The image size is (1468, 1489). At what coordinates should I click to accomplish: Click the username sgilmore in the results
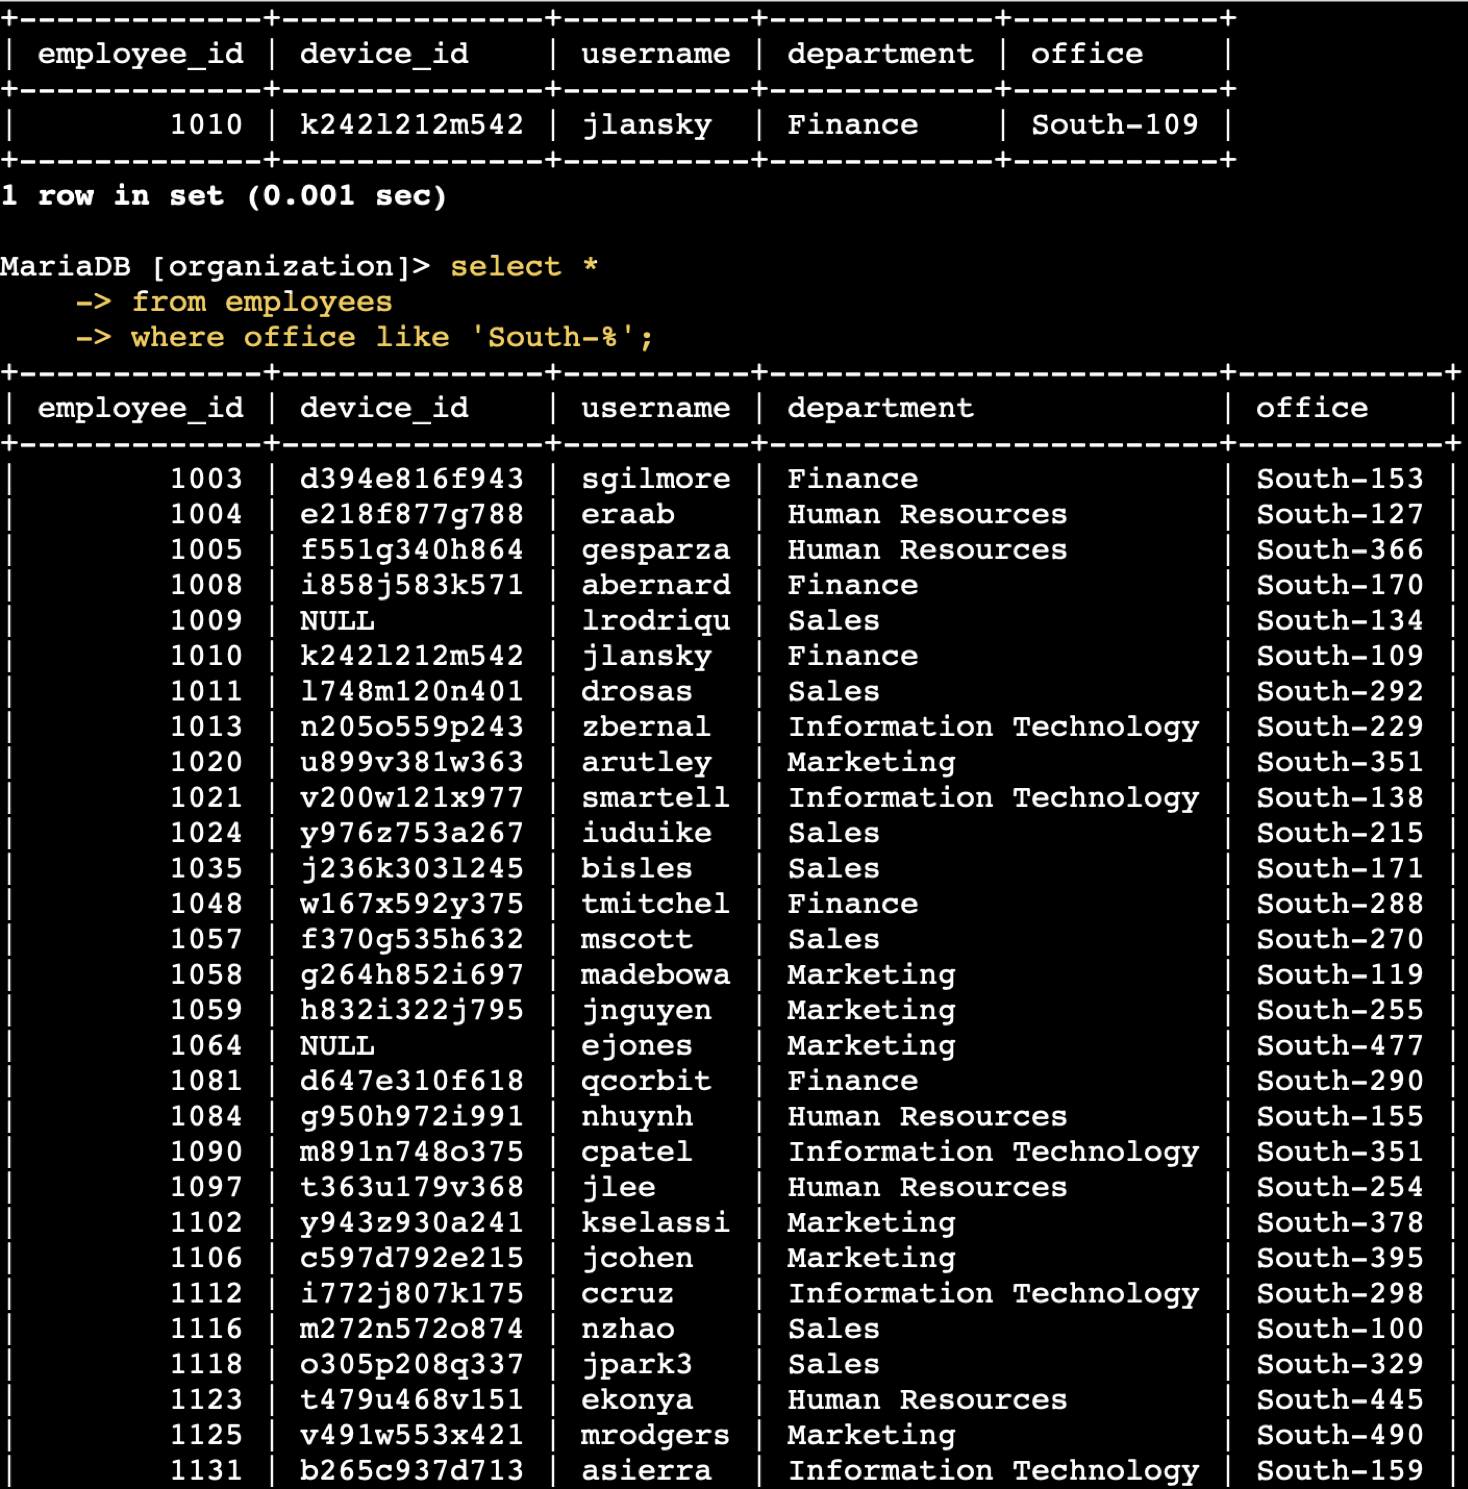point(655,479)
